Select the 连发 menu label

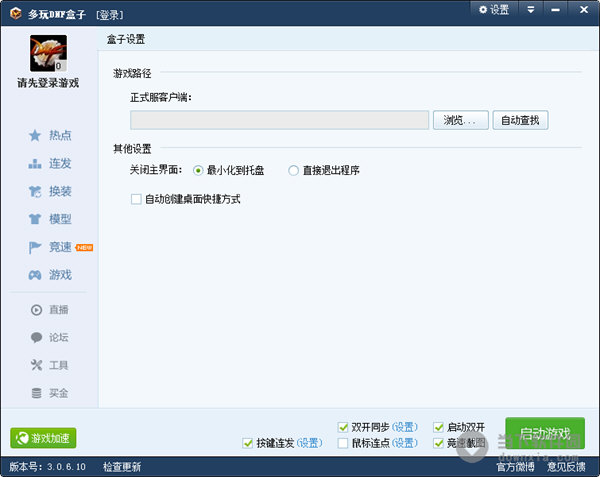coord(60,164)
